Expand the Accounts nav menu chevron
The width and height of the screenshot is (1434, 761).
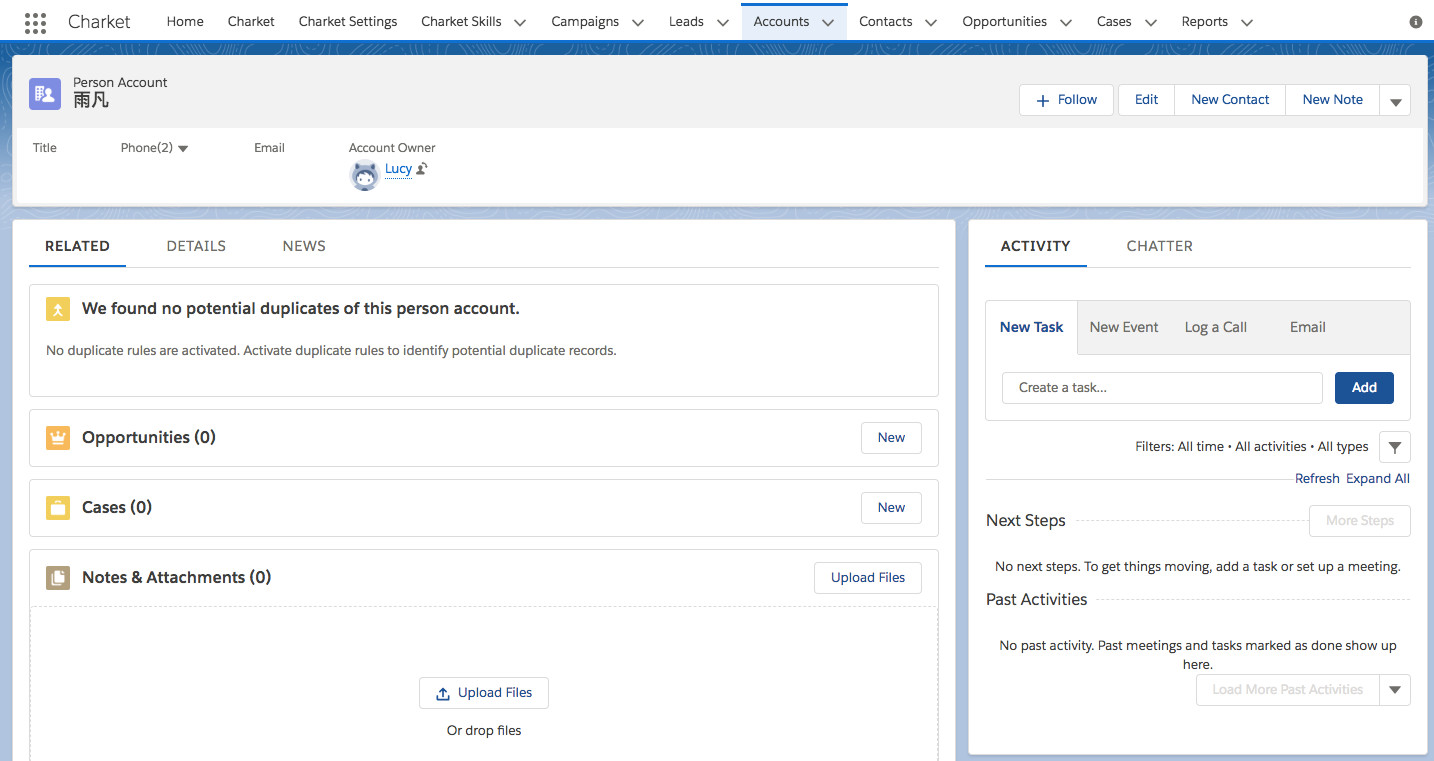(827, 22)
